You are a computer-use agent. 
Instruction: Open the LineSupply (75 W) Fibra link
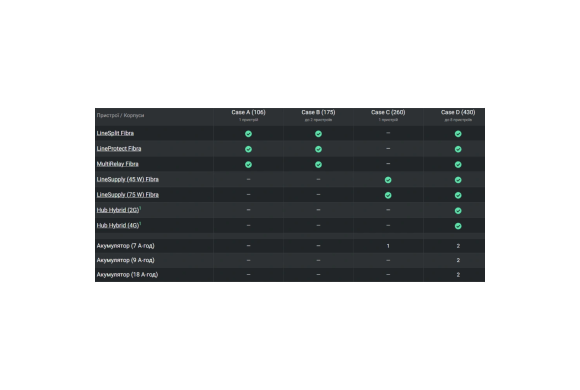coord(128,195)
